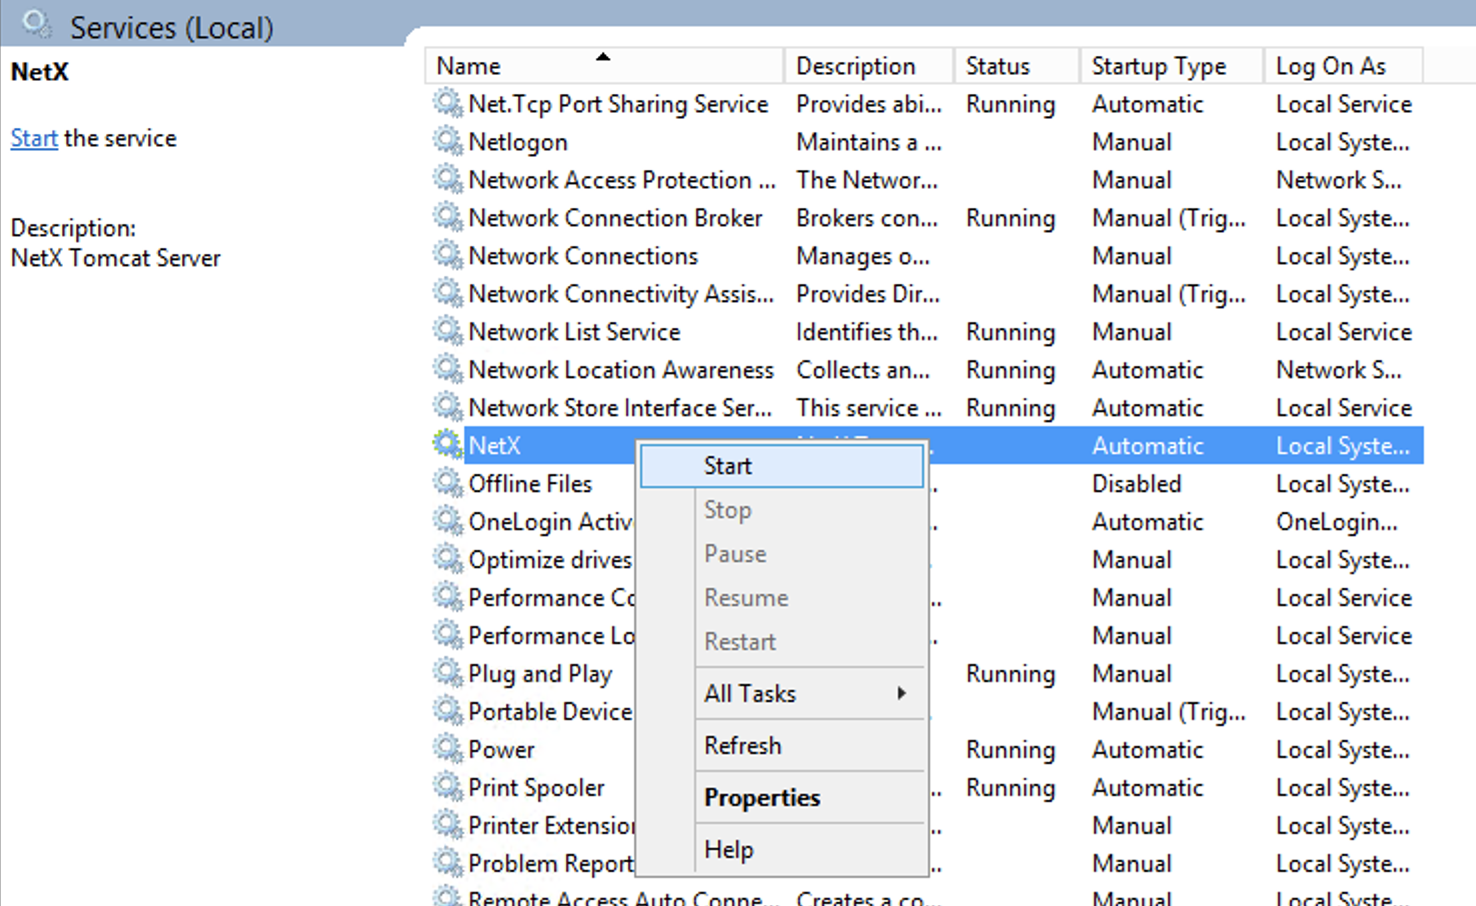Select Refresh in the context menu
The width and height of the screenshot is (1476, 906).
[742, 746]
